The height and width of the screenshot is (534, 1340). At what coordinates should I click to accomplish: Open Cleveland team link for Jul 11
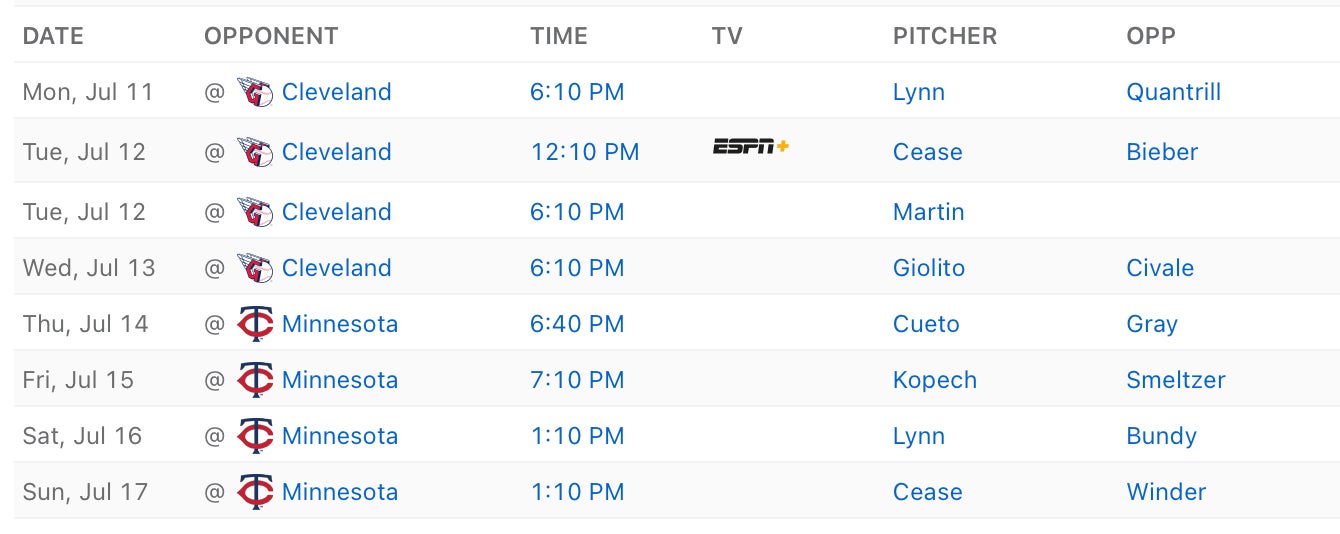pyautogui.click(x=336, y=92)
